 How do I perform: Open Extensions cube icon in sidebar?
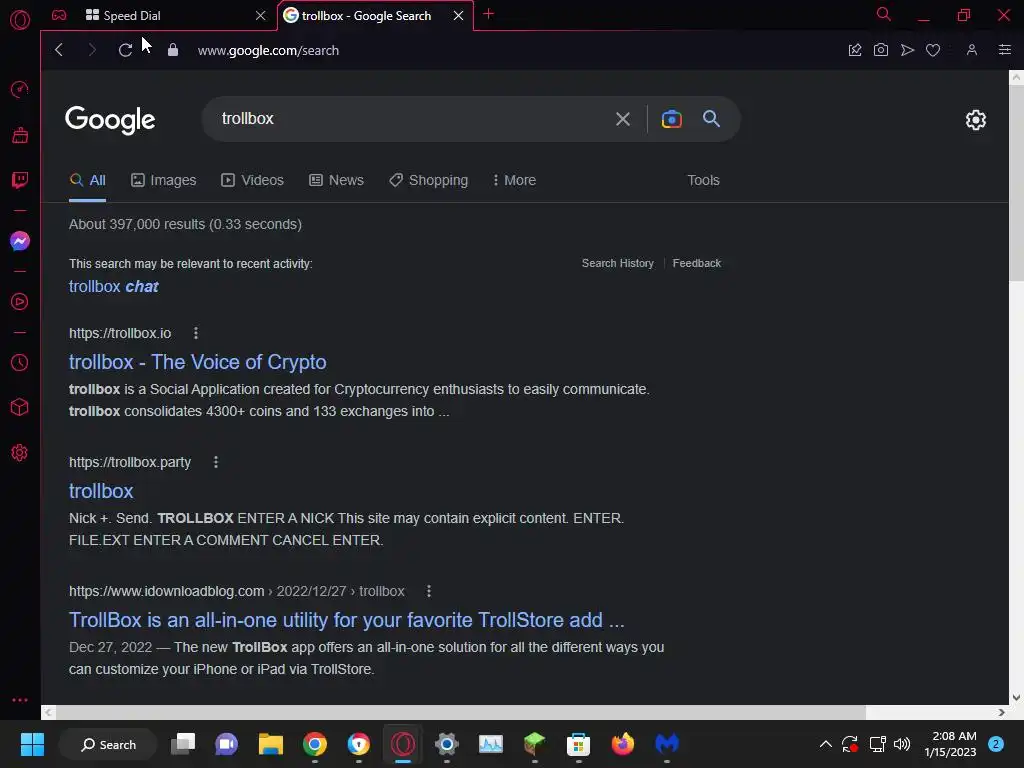tap(20, 408)
